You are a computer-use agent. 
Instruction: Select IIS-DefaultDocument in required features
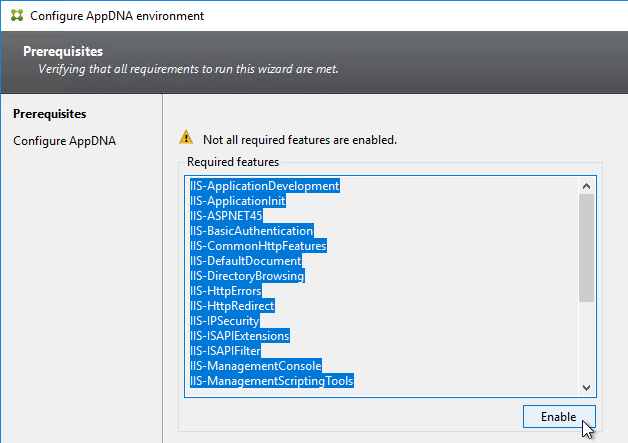point(246,261)
